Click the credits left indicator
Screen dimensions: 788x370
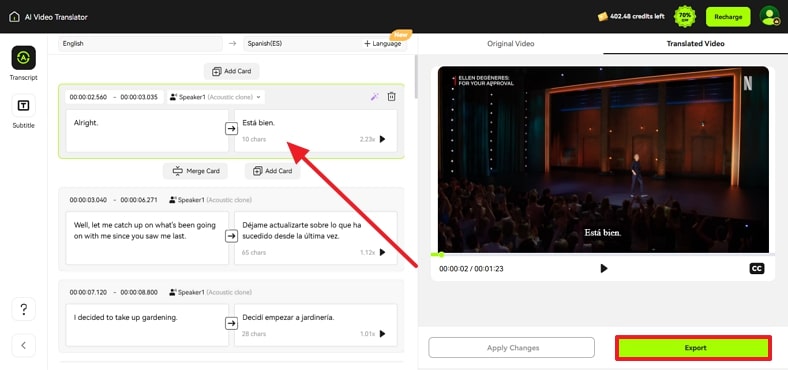coord(631,17)
